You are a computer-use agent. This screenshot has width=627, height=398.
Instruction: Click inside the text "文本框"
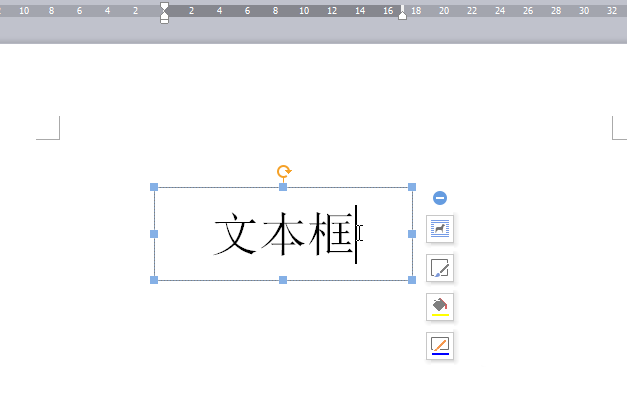coord(284,234)
